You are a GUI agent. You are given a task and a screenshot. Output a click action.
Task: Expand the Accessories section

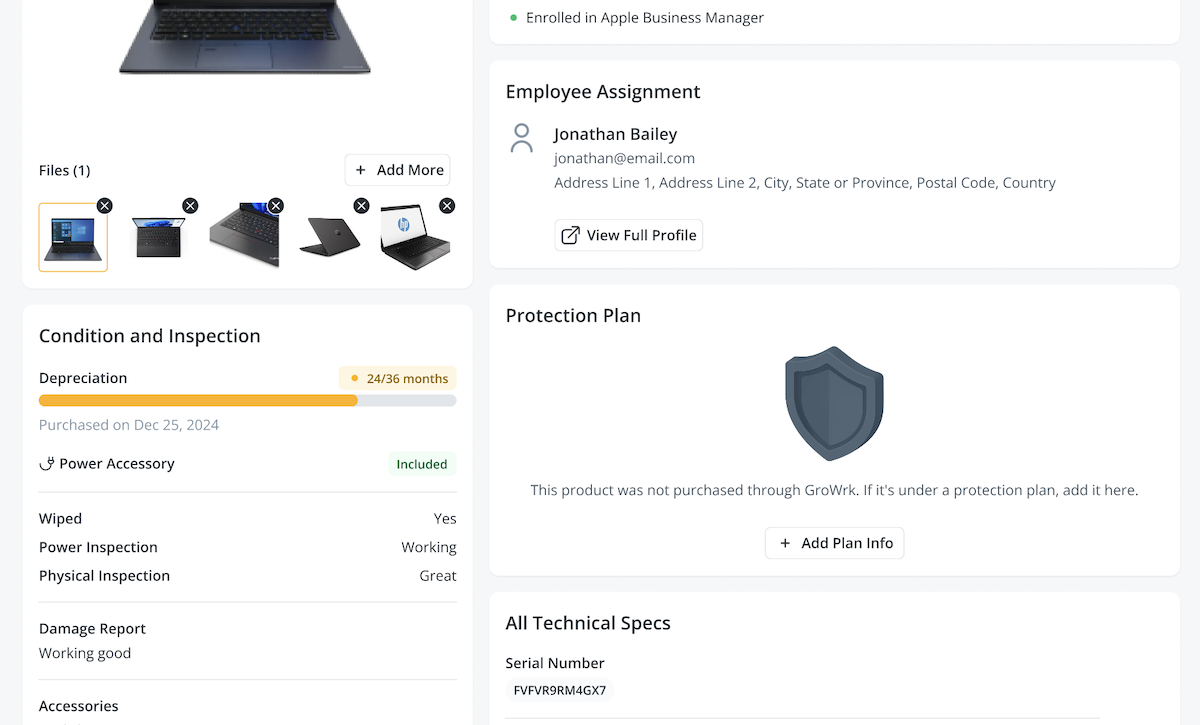[x=78, y=706]
